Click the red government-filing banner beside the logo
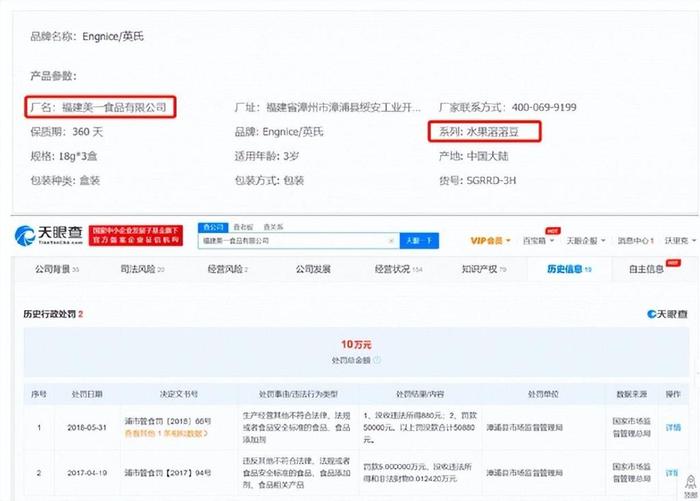 point(136,235)
